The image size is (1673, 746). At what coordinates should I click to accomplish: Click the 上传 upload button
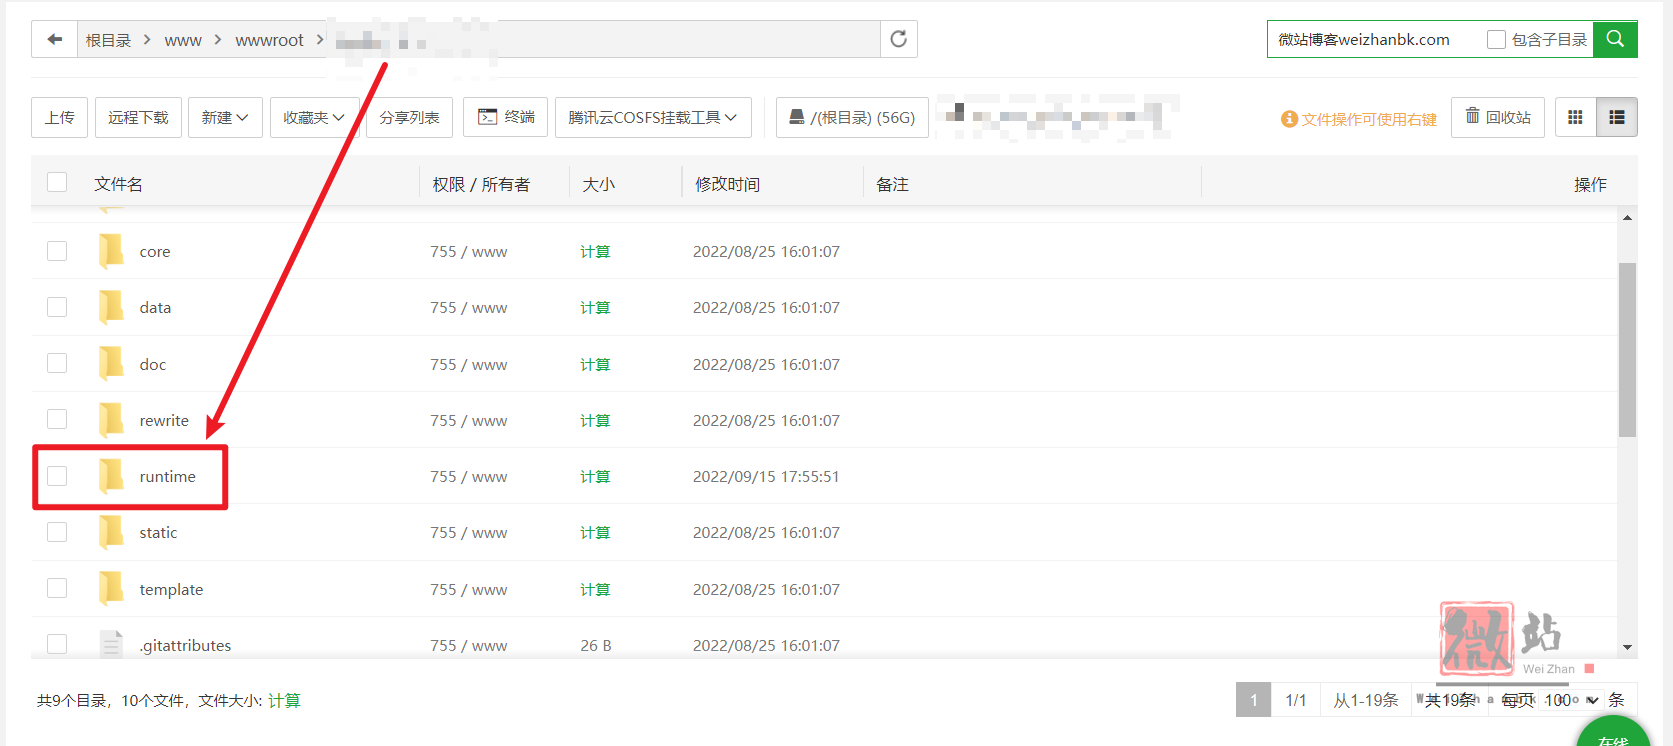[60, 117]
